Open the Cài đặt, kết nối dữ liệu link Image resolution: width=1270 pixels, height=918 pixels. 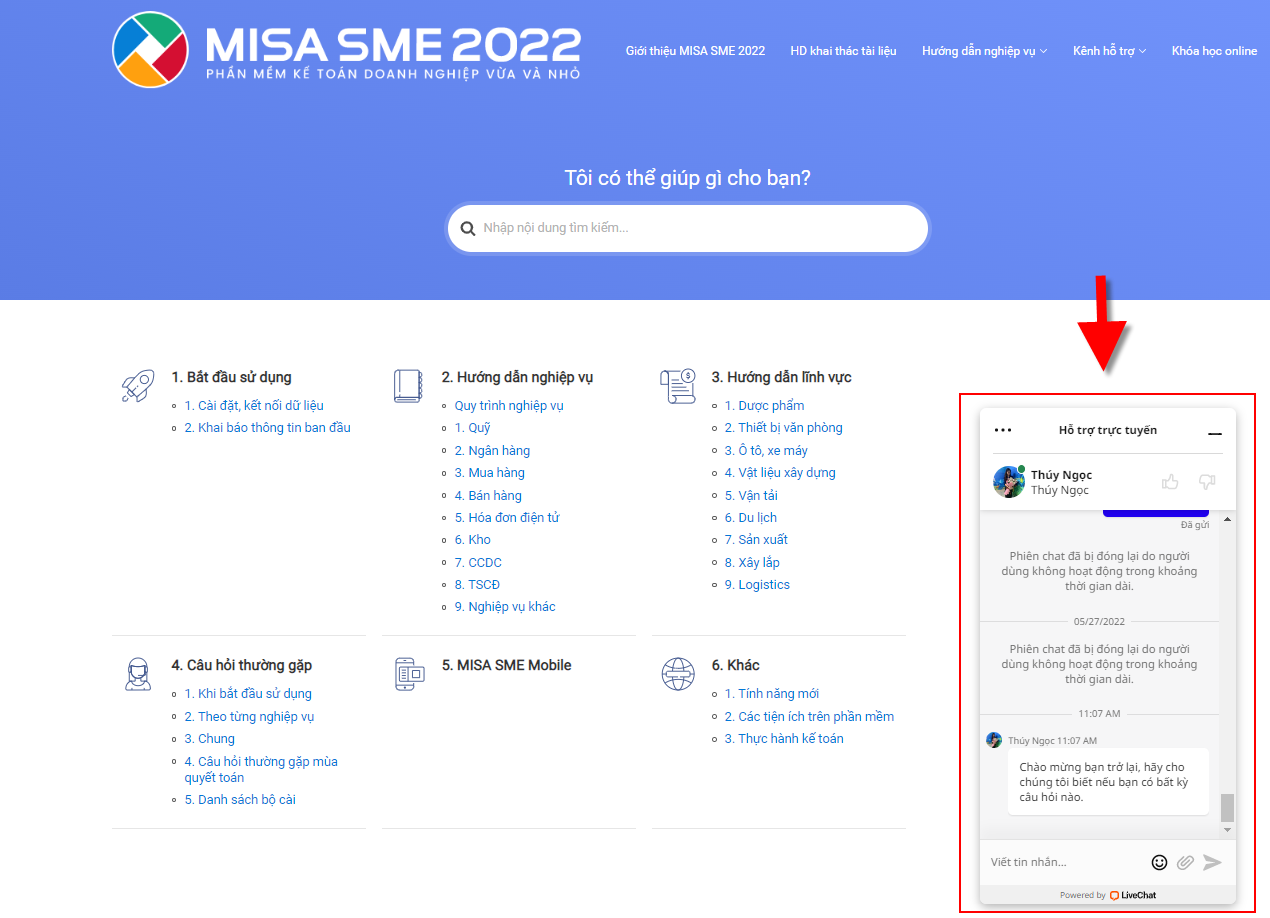click(x=254, y=406)
